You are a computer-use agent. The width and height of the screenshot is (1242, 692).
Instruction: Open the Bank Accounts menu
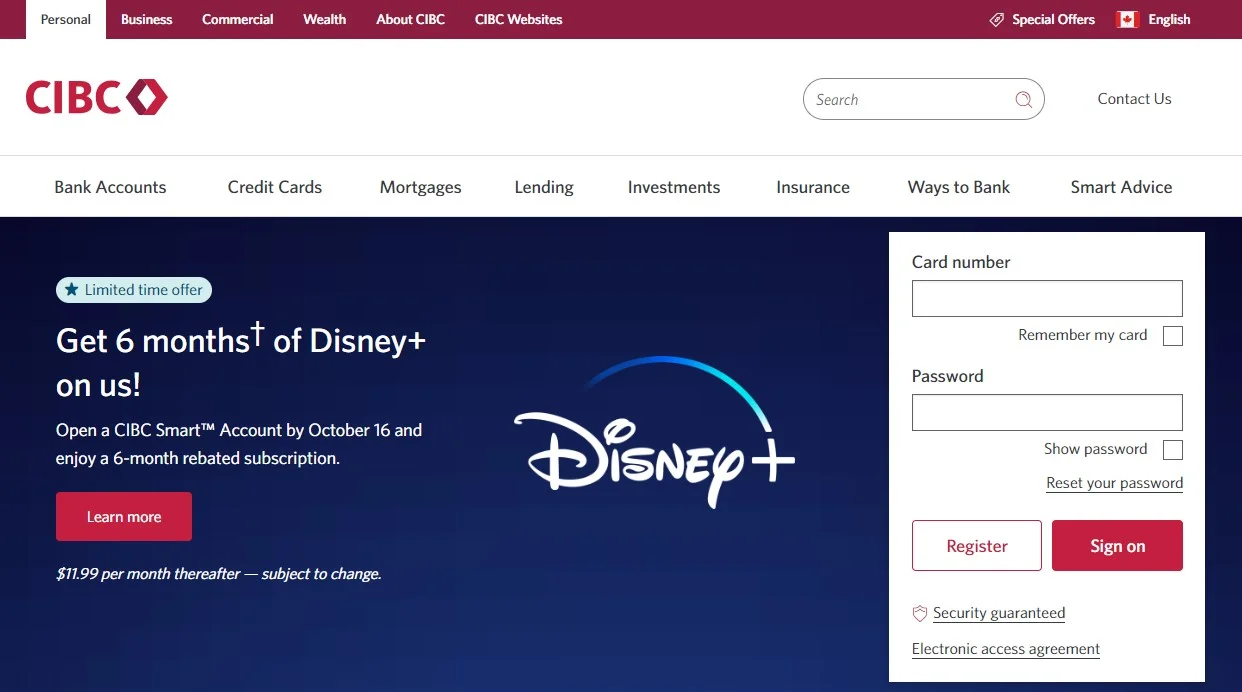110,187
